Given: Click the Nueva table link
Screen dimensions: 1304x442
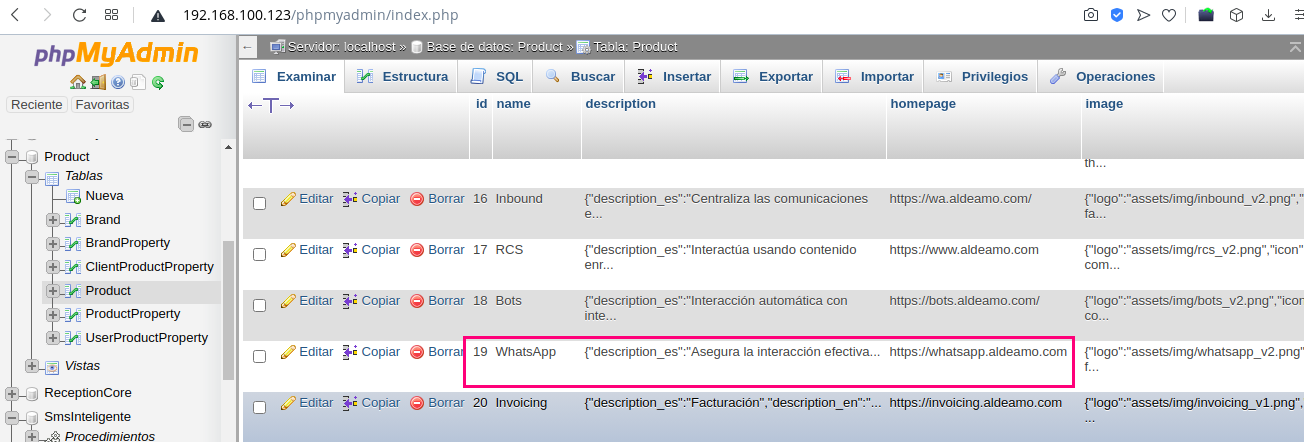Looking at the screenshot, I should click(x=105, y=196).
